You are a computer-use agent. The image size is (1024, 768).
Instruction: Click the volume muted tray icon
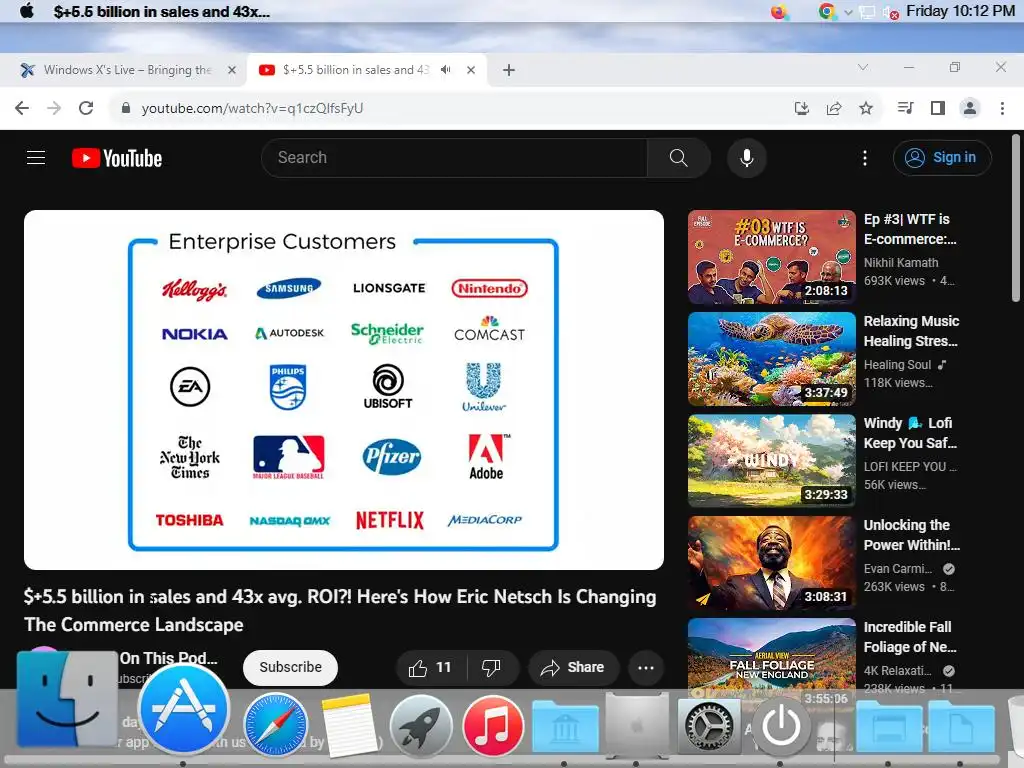click(890, 12)
